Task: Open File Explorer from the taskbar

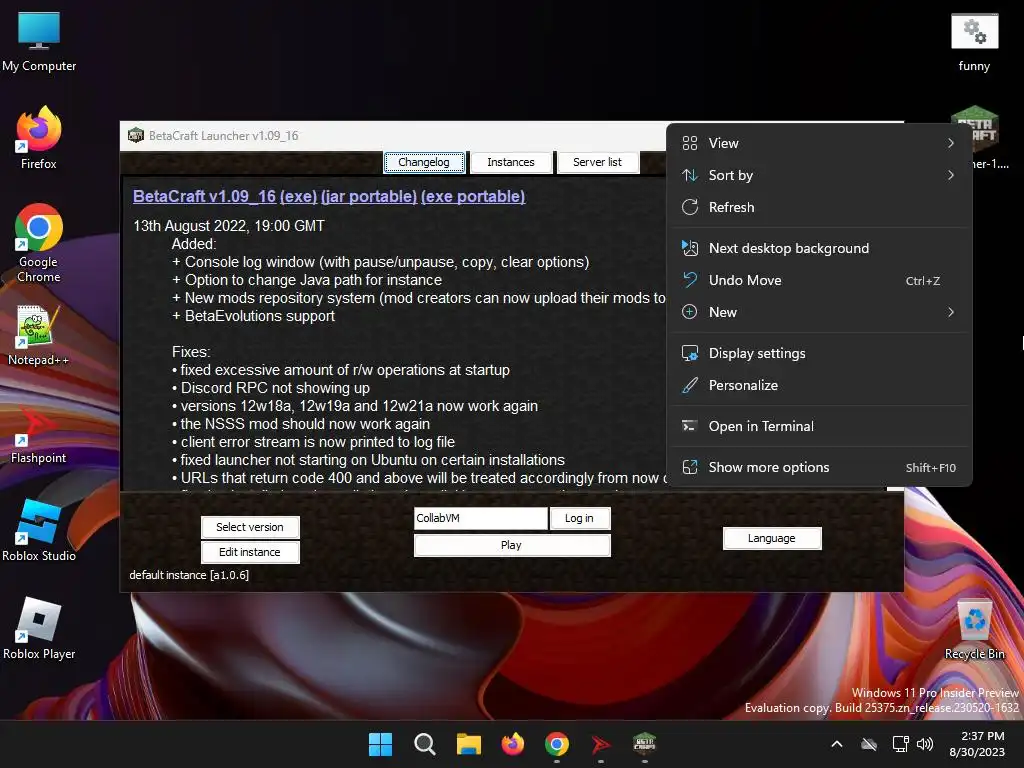Action: [x=469, y=744]
